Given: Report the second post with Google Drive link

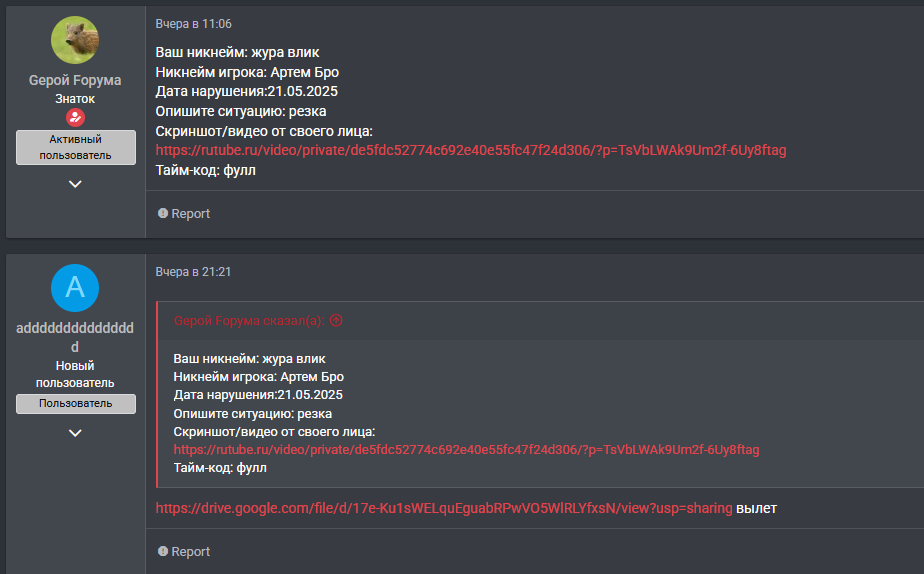Looking at the screenshot, I should [x=184, y=551].
